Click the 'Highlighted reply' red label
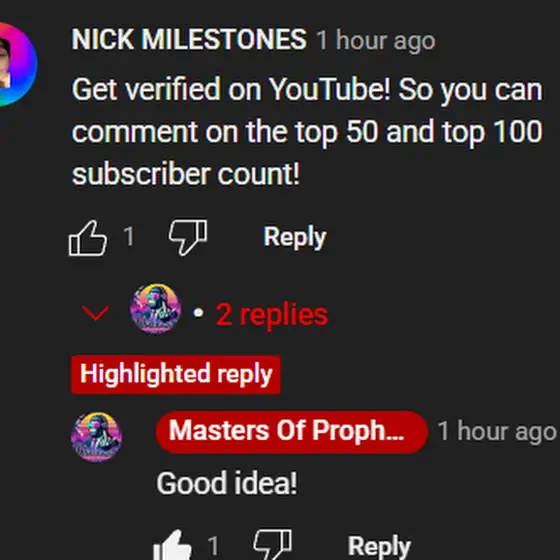This screenshot has width=560, height=560. [176, 375]
